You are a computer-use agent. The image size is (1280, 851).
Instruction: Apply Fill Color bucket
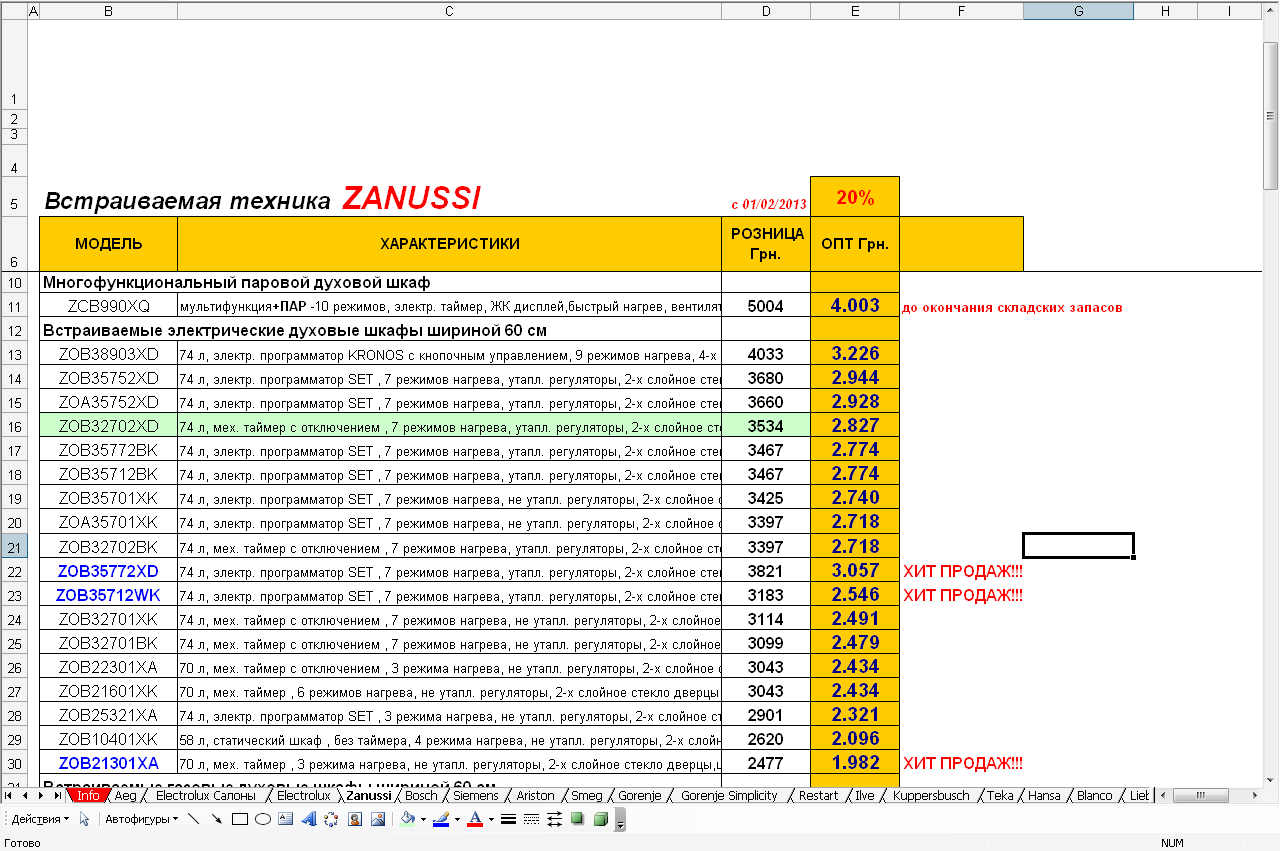coord(407,819)
